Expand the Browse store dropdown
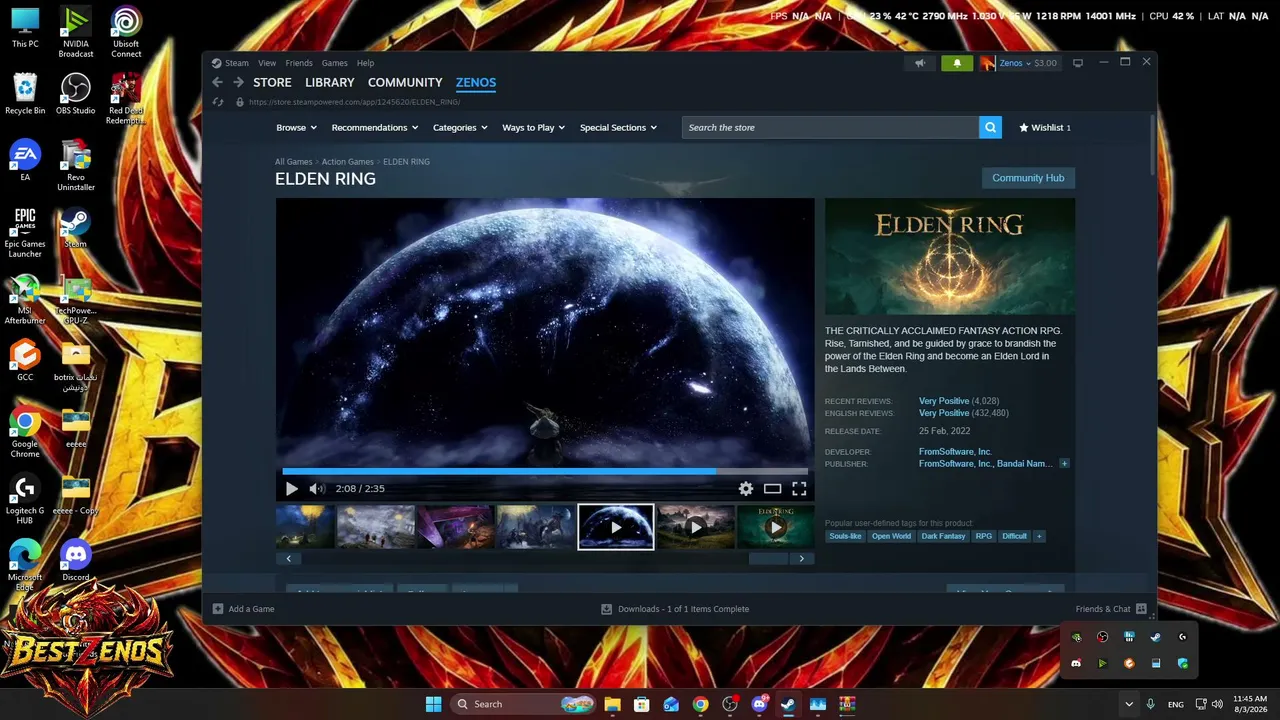The height and width of the screenshot is (720, 1280). click(296, 128)
